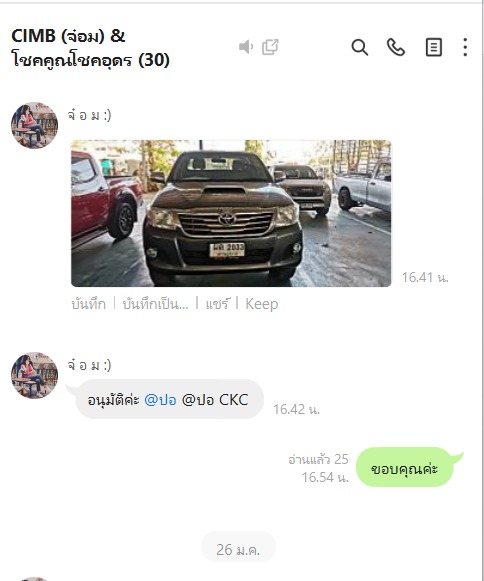Click the อ่านแล้ว 25 read count

pos(318,460)
